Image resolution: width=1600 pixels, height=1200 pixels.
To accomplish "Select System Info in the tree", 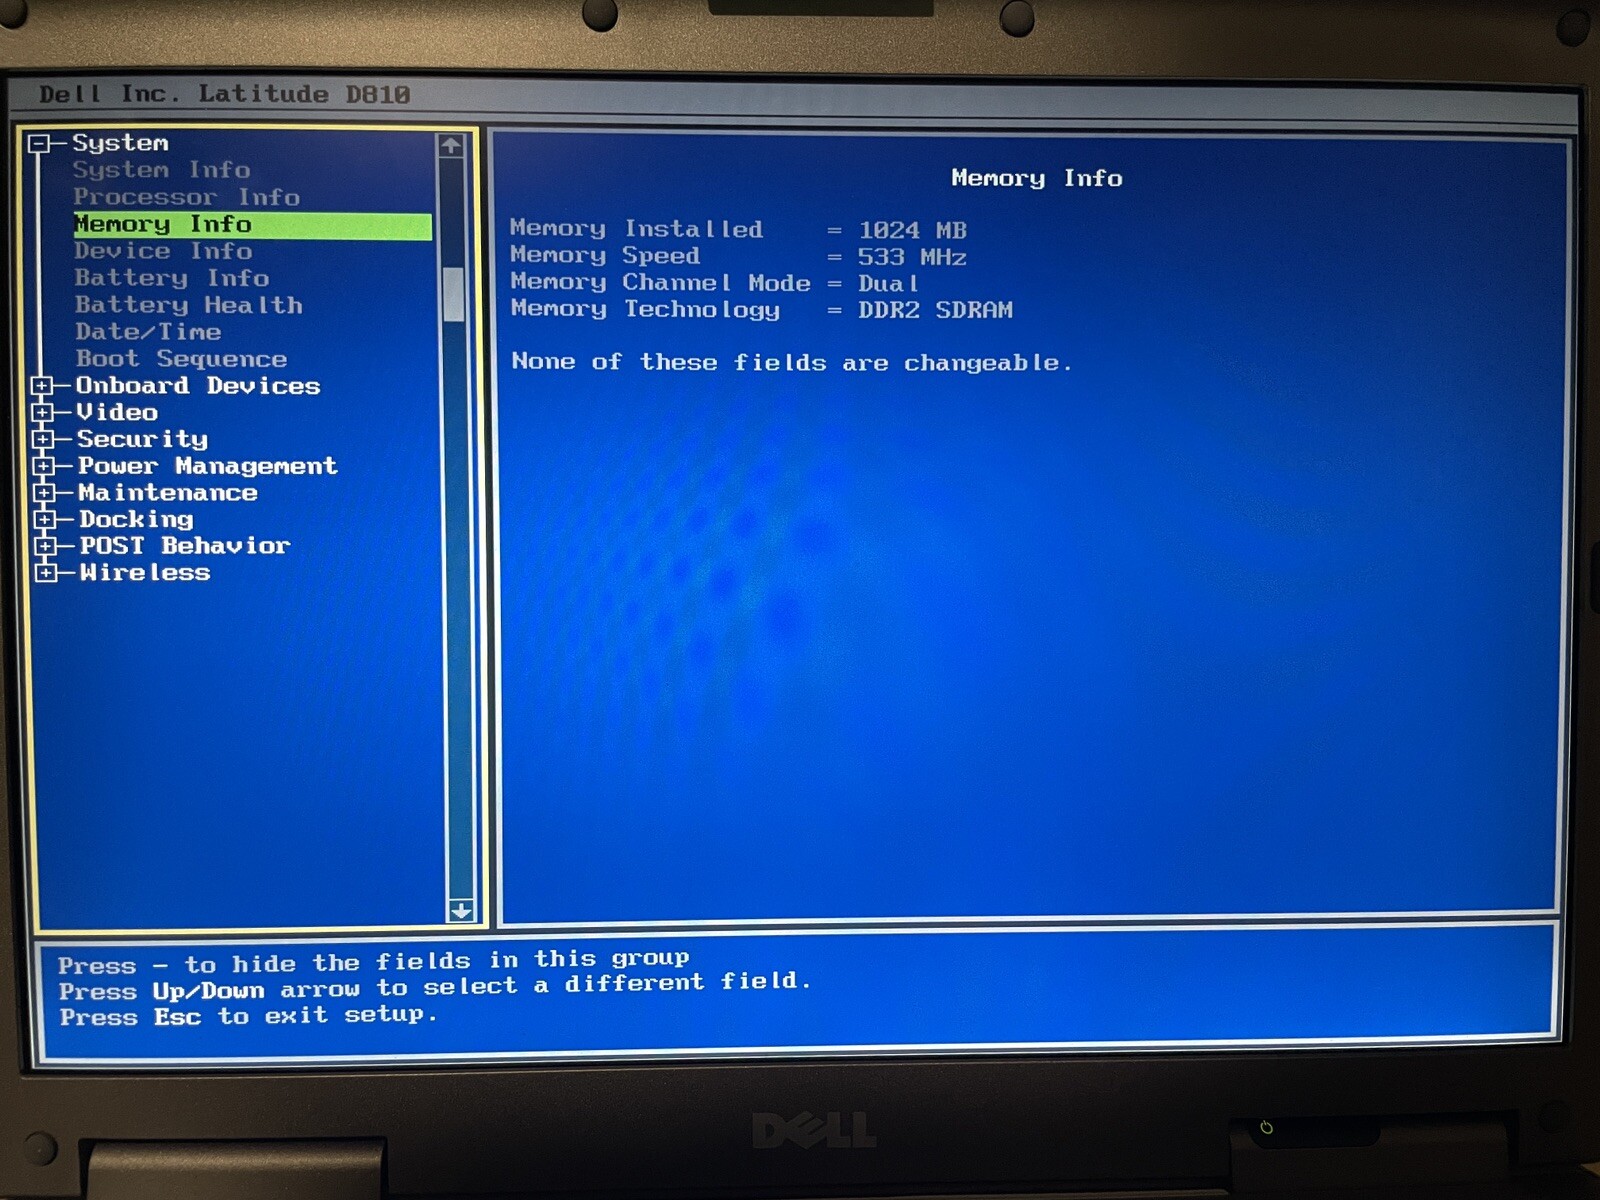I will (x=161, y=170).
